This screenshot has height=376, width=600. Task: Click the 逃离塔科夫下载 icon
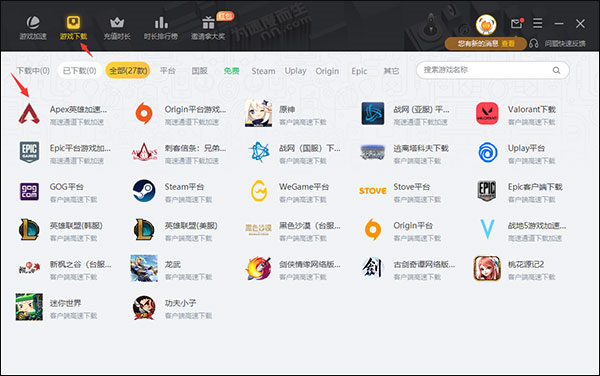[x=373, y=152]
